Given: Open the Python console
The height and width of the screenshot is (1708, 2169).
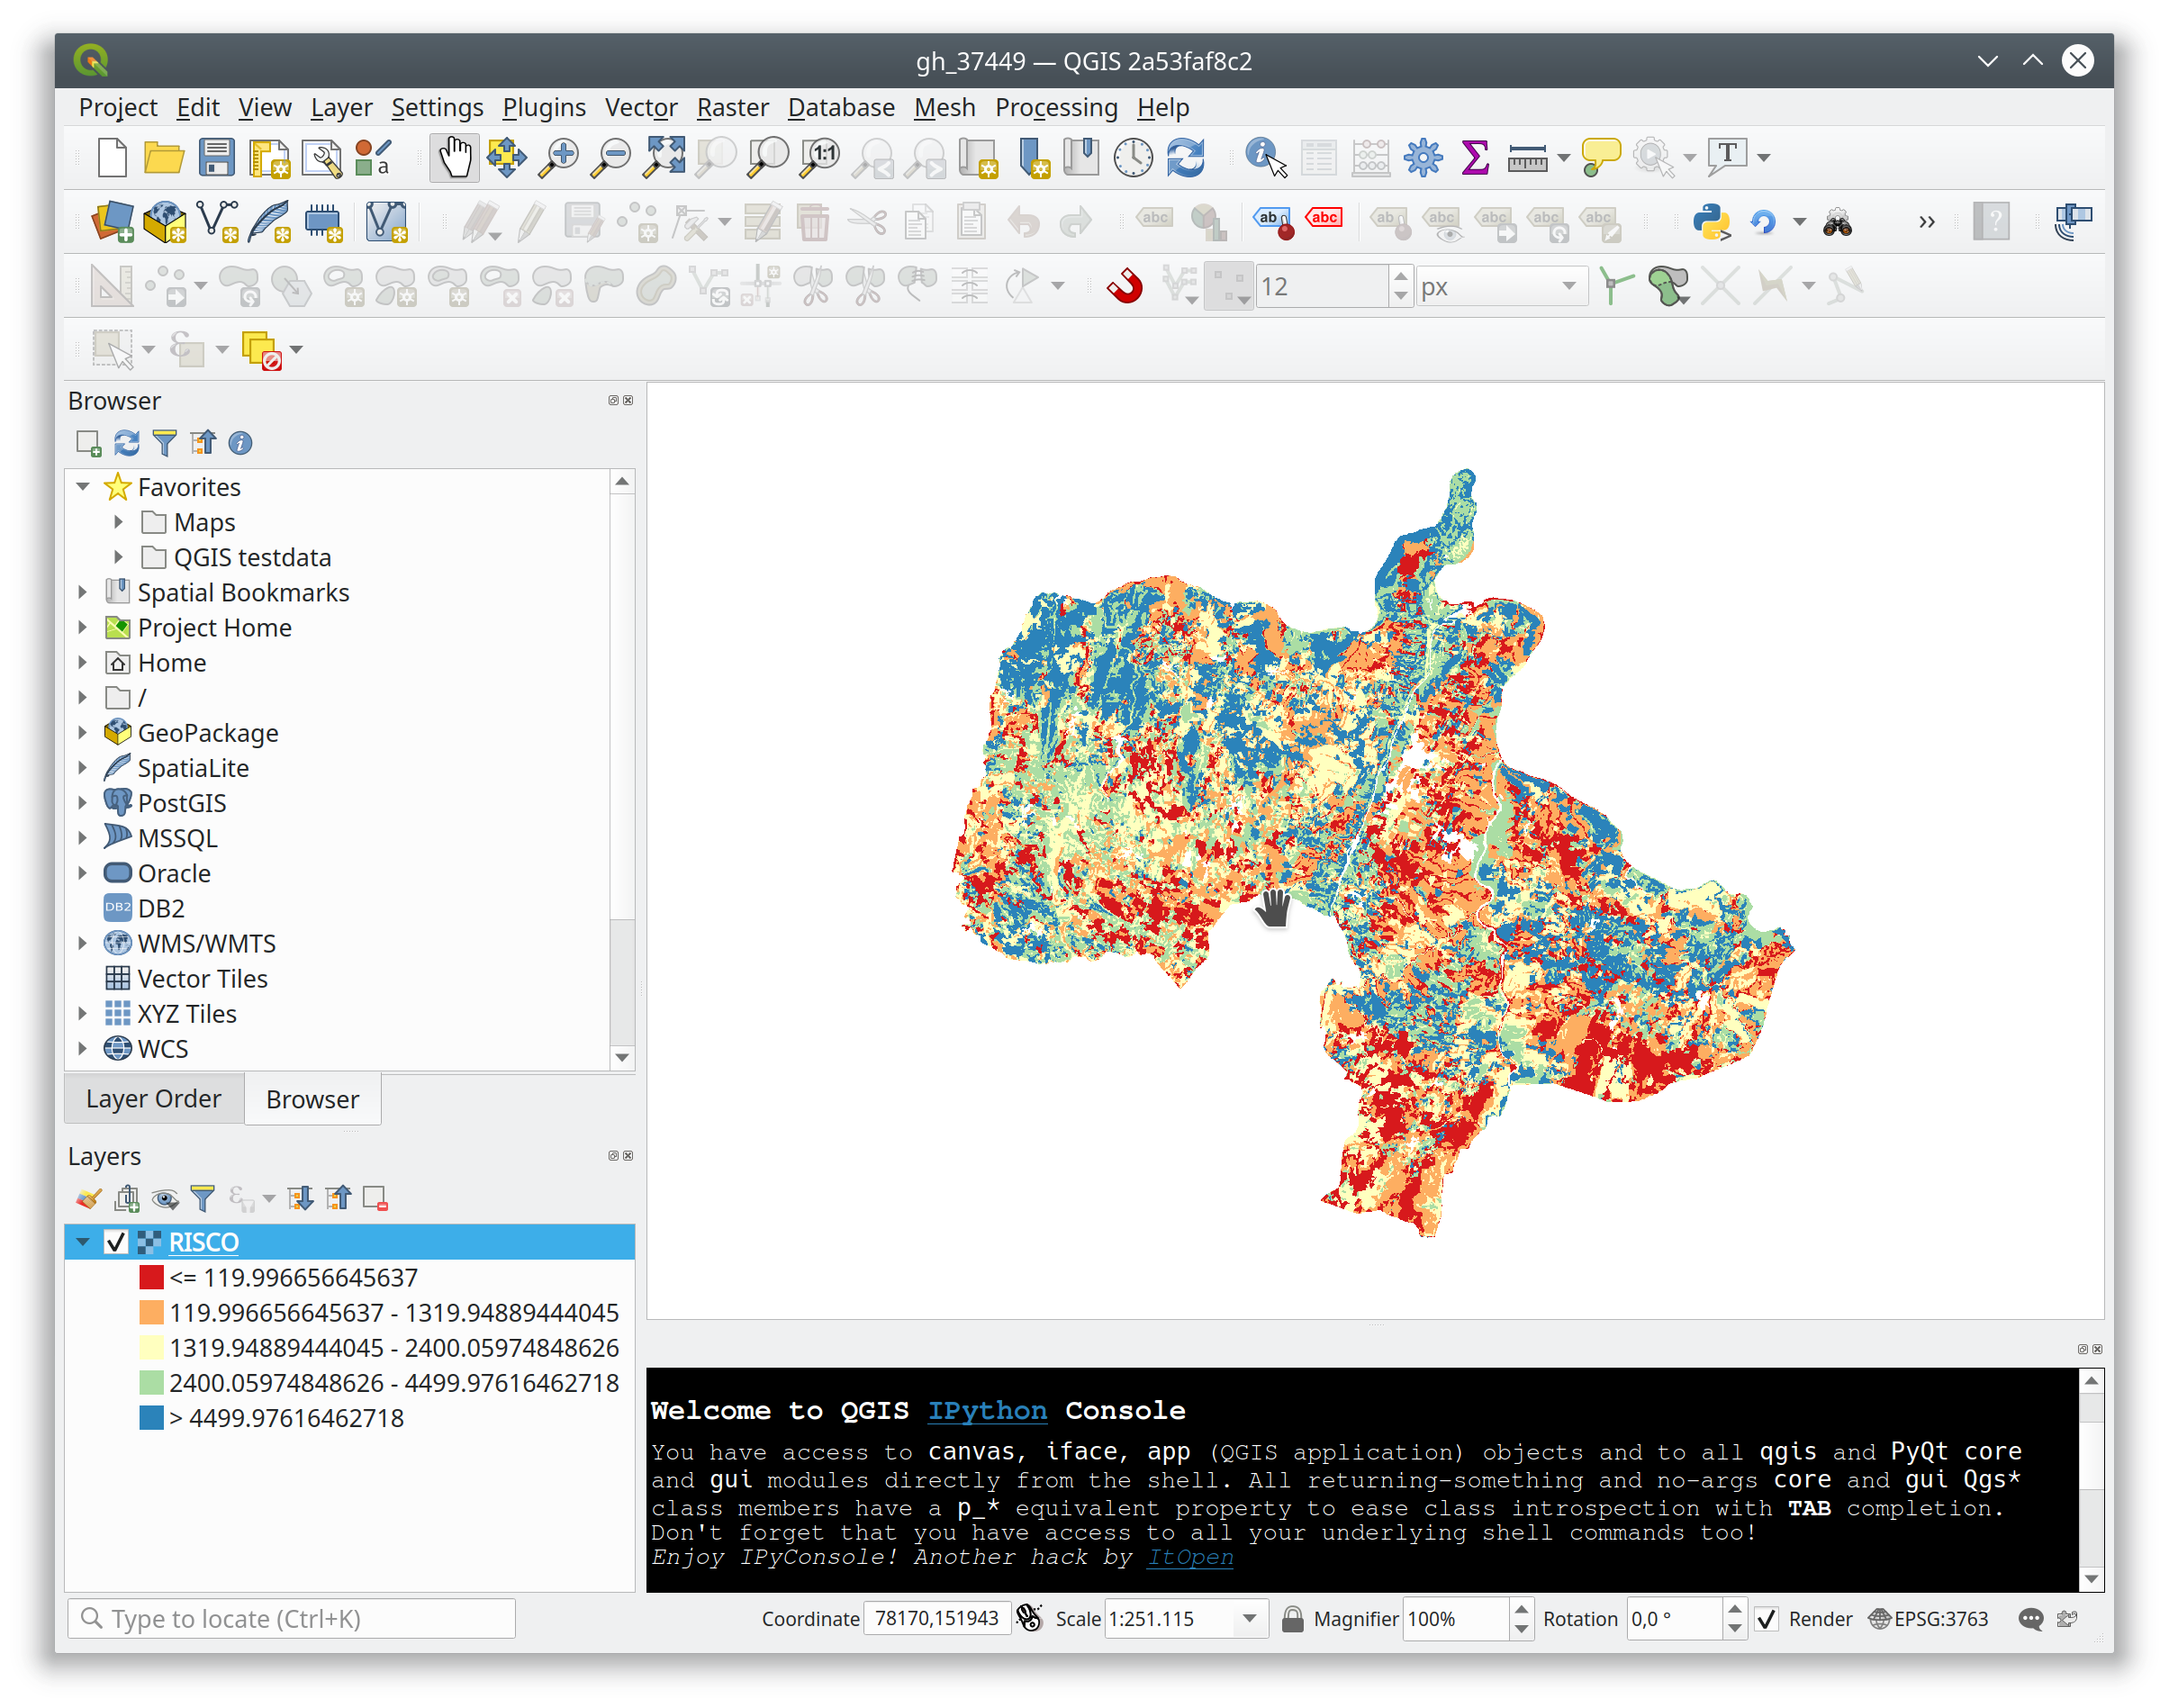Looking at the screenshot, I should point(1712,222).
